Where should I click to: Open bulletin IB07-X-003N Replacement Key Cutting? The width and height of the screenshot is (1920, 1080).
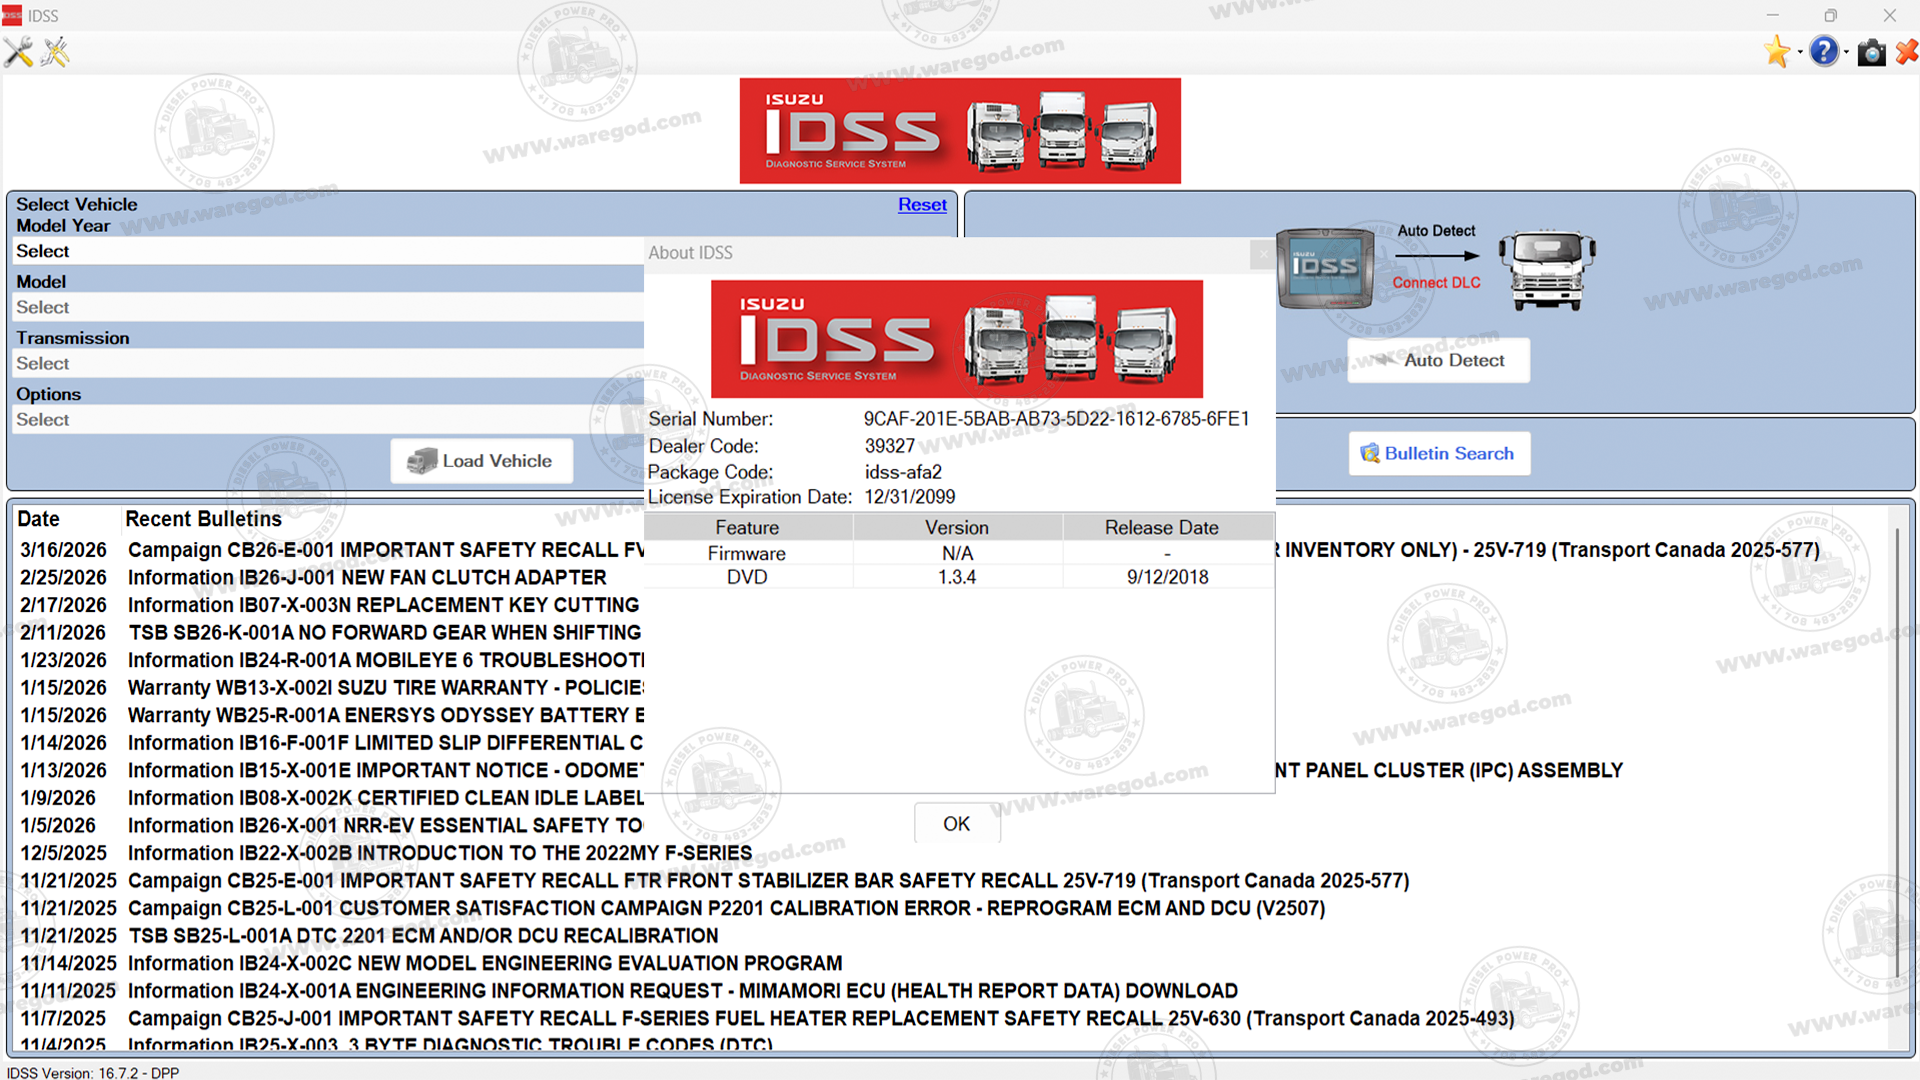[329, 605]
